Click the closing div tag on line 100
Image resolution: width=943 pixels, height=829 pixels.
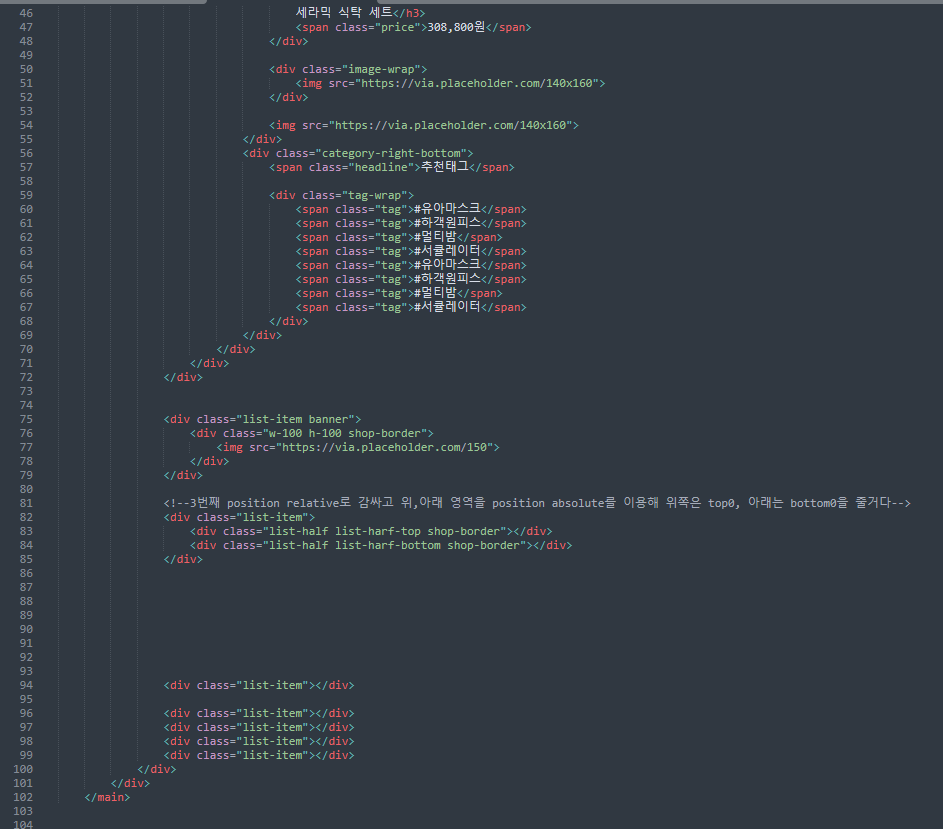[x=157, y=769]
